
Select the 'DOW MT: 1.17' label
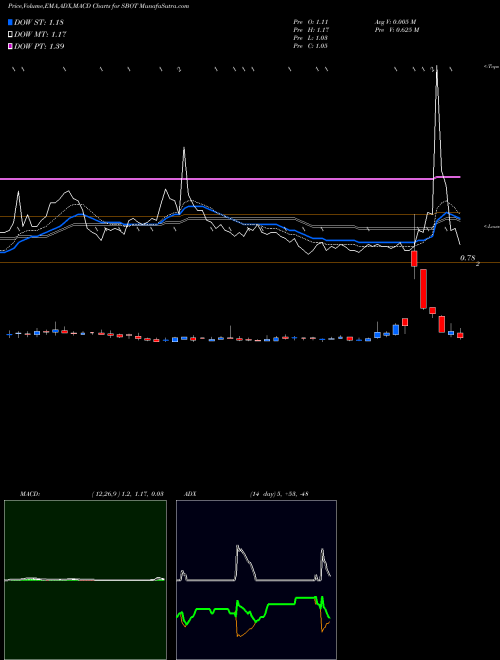point(40,35)
